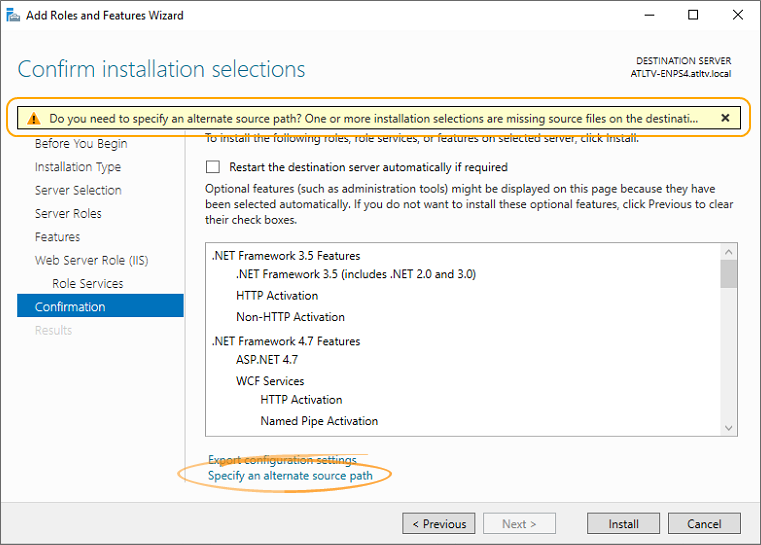Image resolution: width=761 pixels, height=545 pixels.
Task: Go to Features step
Action: coord(57,237)
